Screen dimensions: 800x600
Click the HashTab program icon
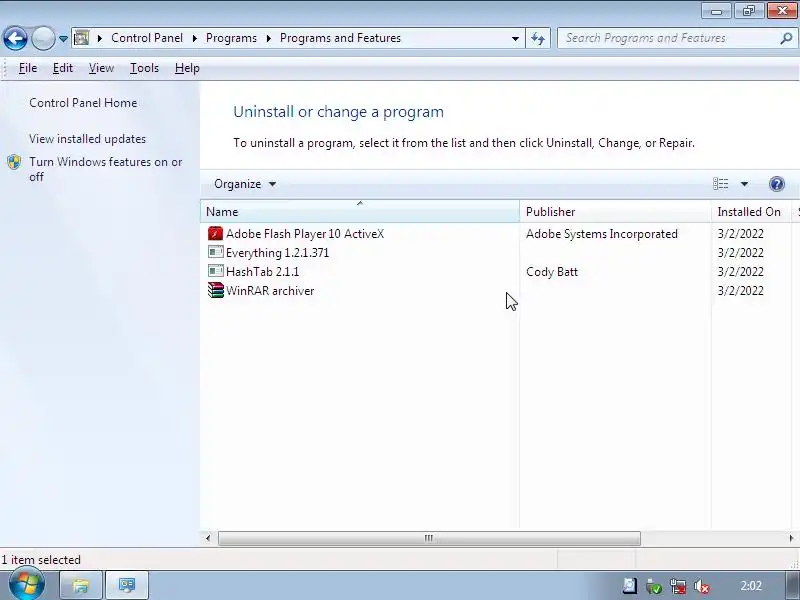point(215,271)
